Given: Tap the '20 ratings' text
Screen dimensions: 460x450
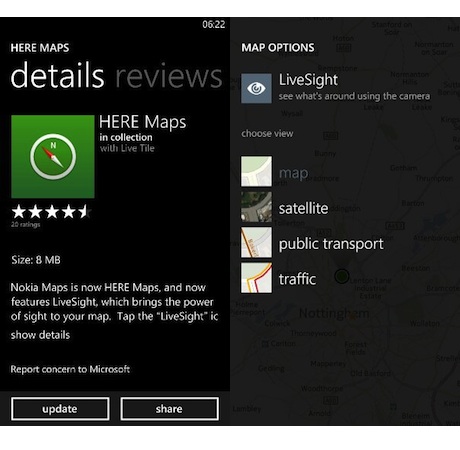Looking at the screenshot, I should point(26,225).
